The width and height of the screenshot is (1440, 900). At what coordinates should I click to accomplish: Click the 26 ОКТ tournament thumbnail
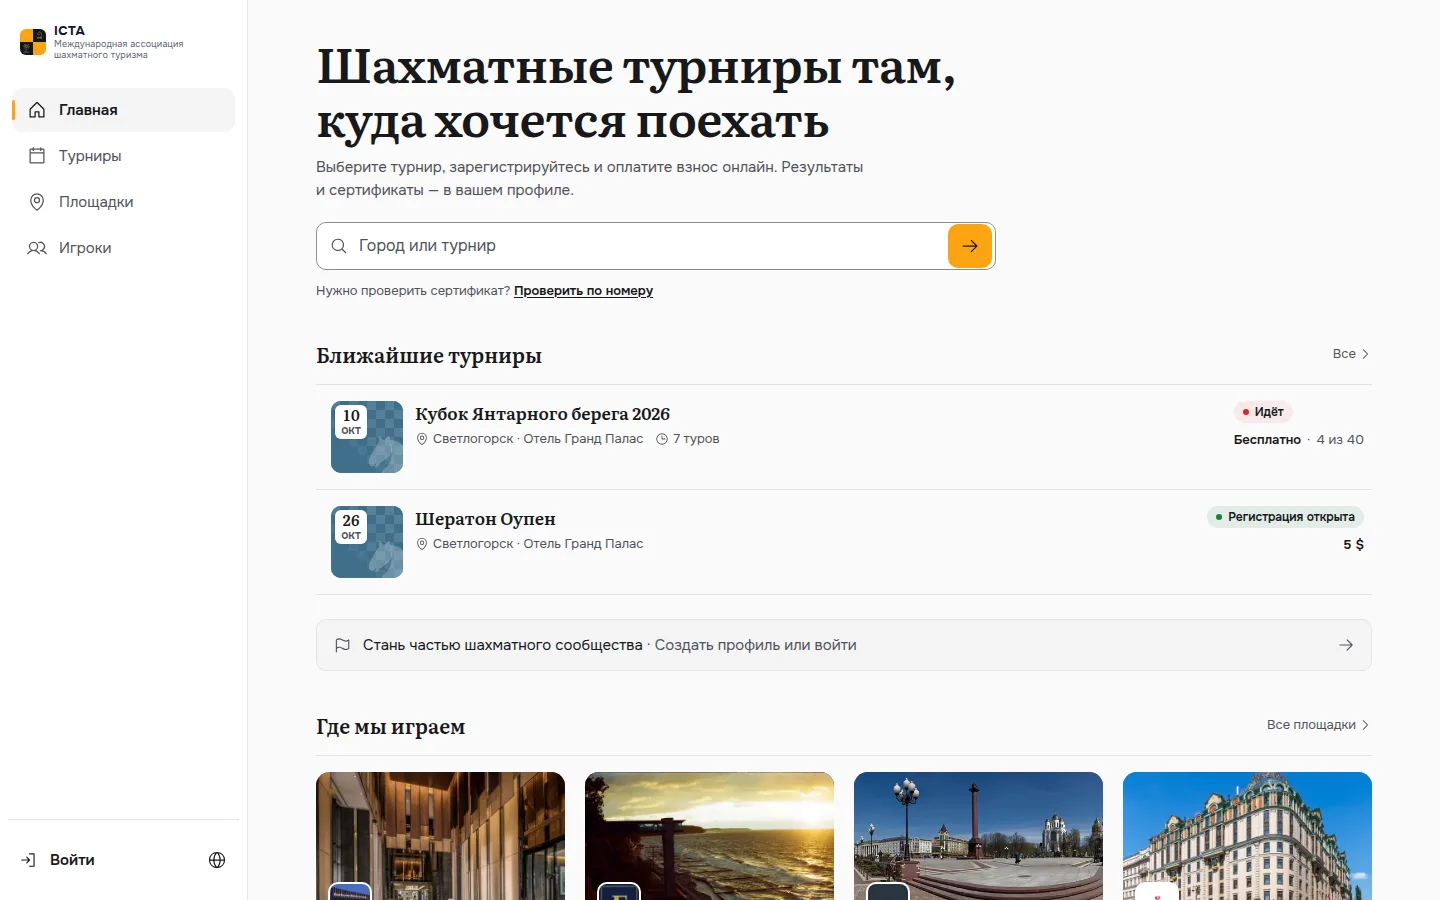[x=367, y=542]
